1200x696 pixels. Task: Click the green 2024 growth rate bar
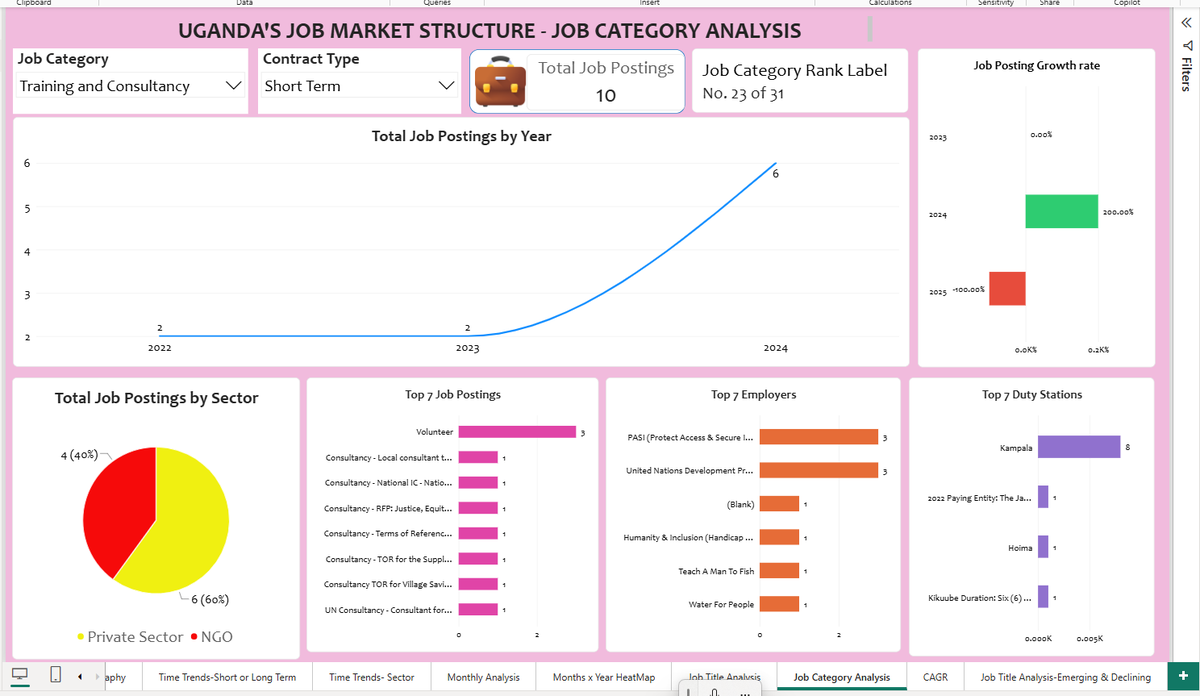click(x=1061, y=211)
